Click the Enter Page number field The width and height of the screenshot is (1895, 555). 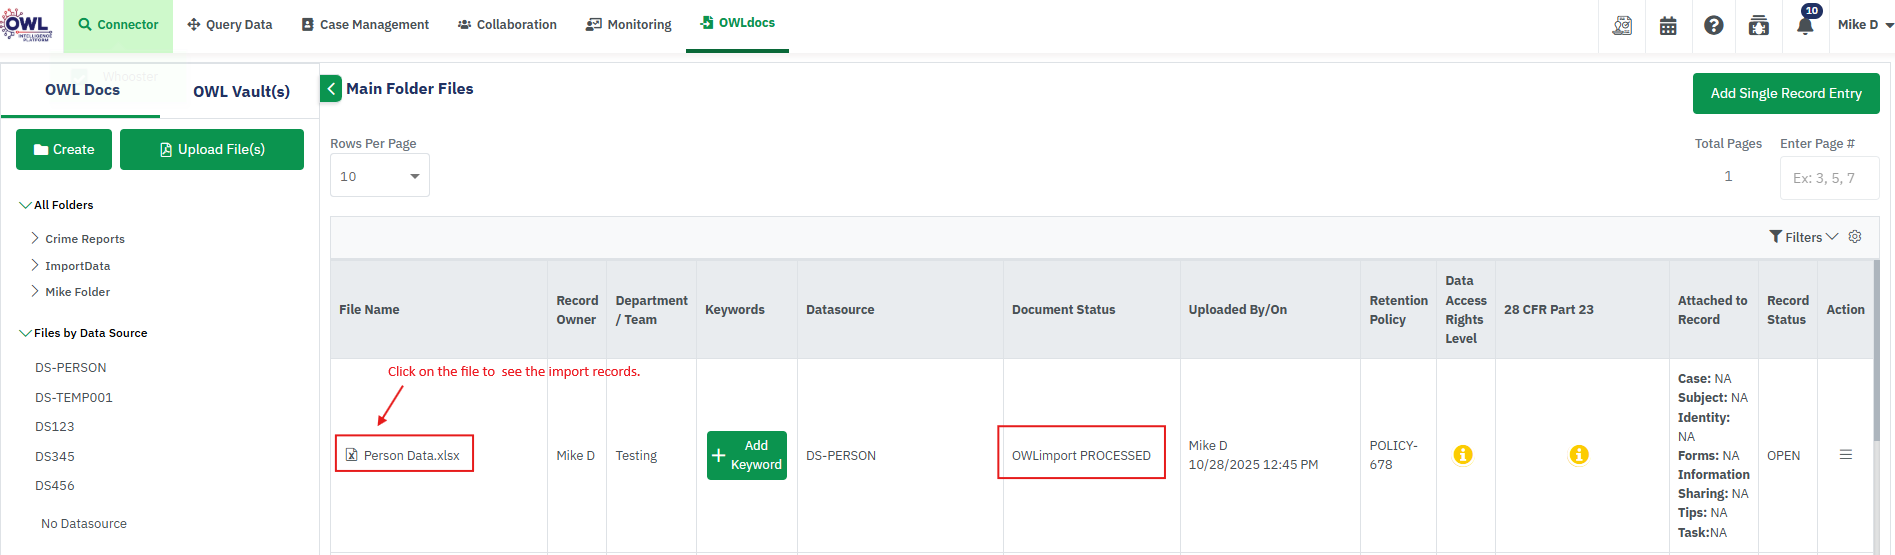click(x=1828, y=178)
